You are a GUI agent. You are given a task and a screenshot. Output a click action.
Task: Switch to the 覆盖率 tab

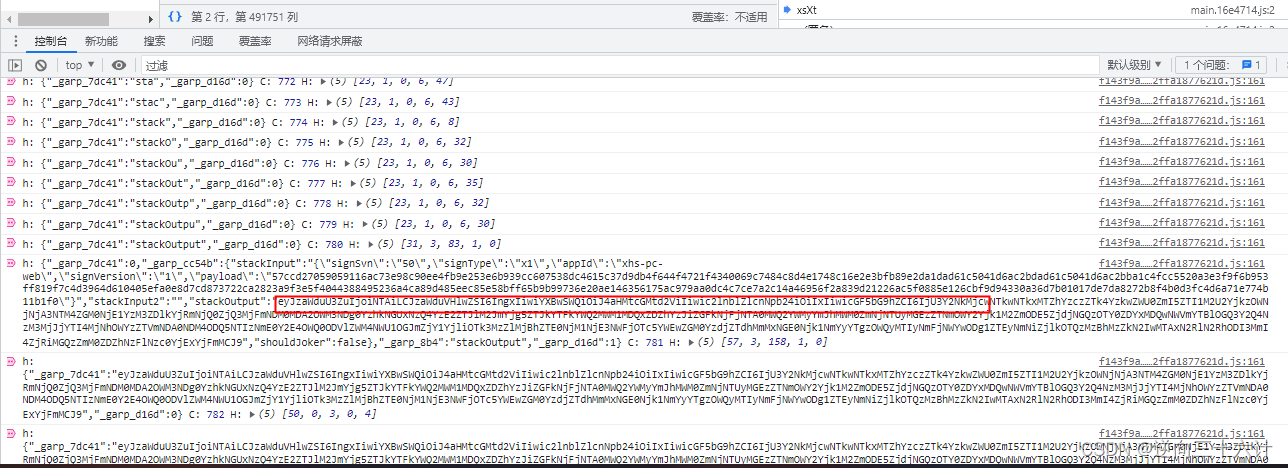(x=255, y=41)
